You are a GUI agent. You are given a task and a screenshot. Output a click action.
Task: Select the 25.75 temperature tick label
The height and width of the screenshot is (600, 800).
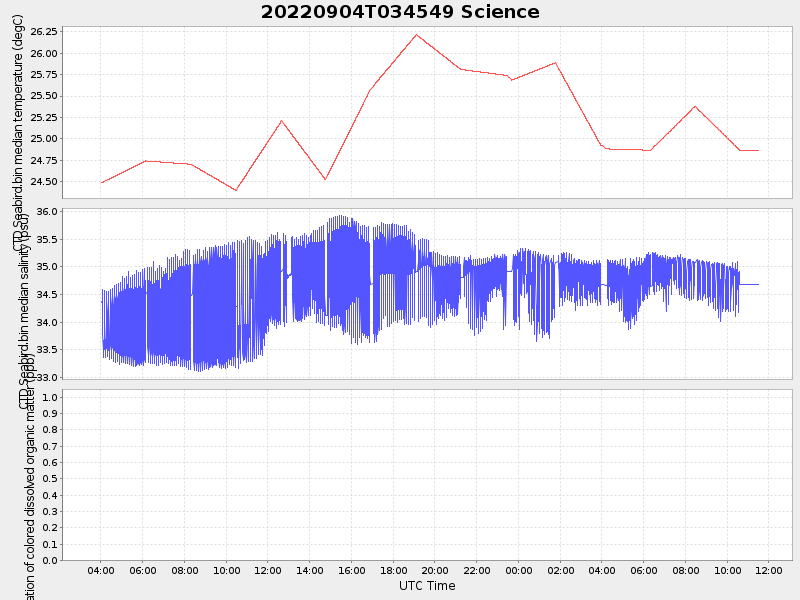pos(44,74)
